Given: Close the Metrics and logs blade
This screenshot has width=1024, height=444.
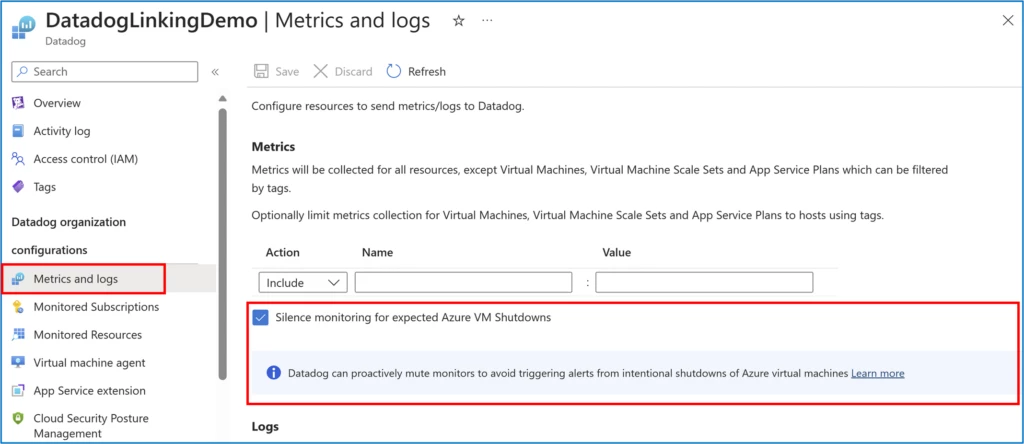Looking at the screenshot, I should 1008,20.
